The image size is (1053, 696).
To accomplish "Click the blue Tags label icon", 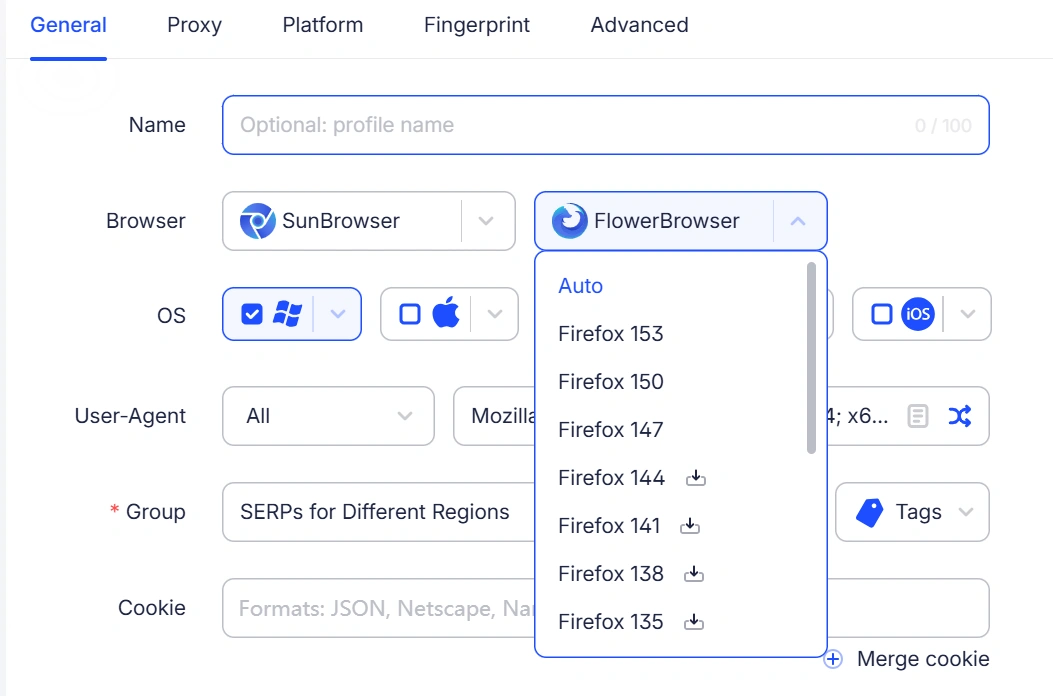I will point(870,513).
